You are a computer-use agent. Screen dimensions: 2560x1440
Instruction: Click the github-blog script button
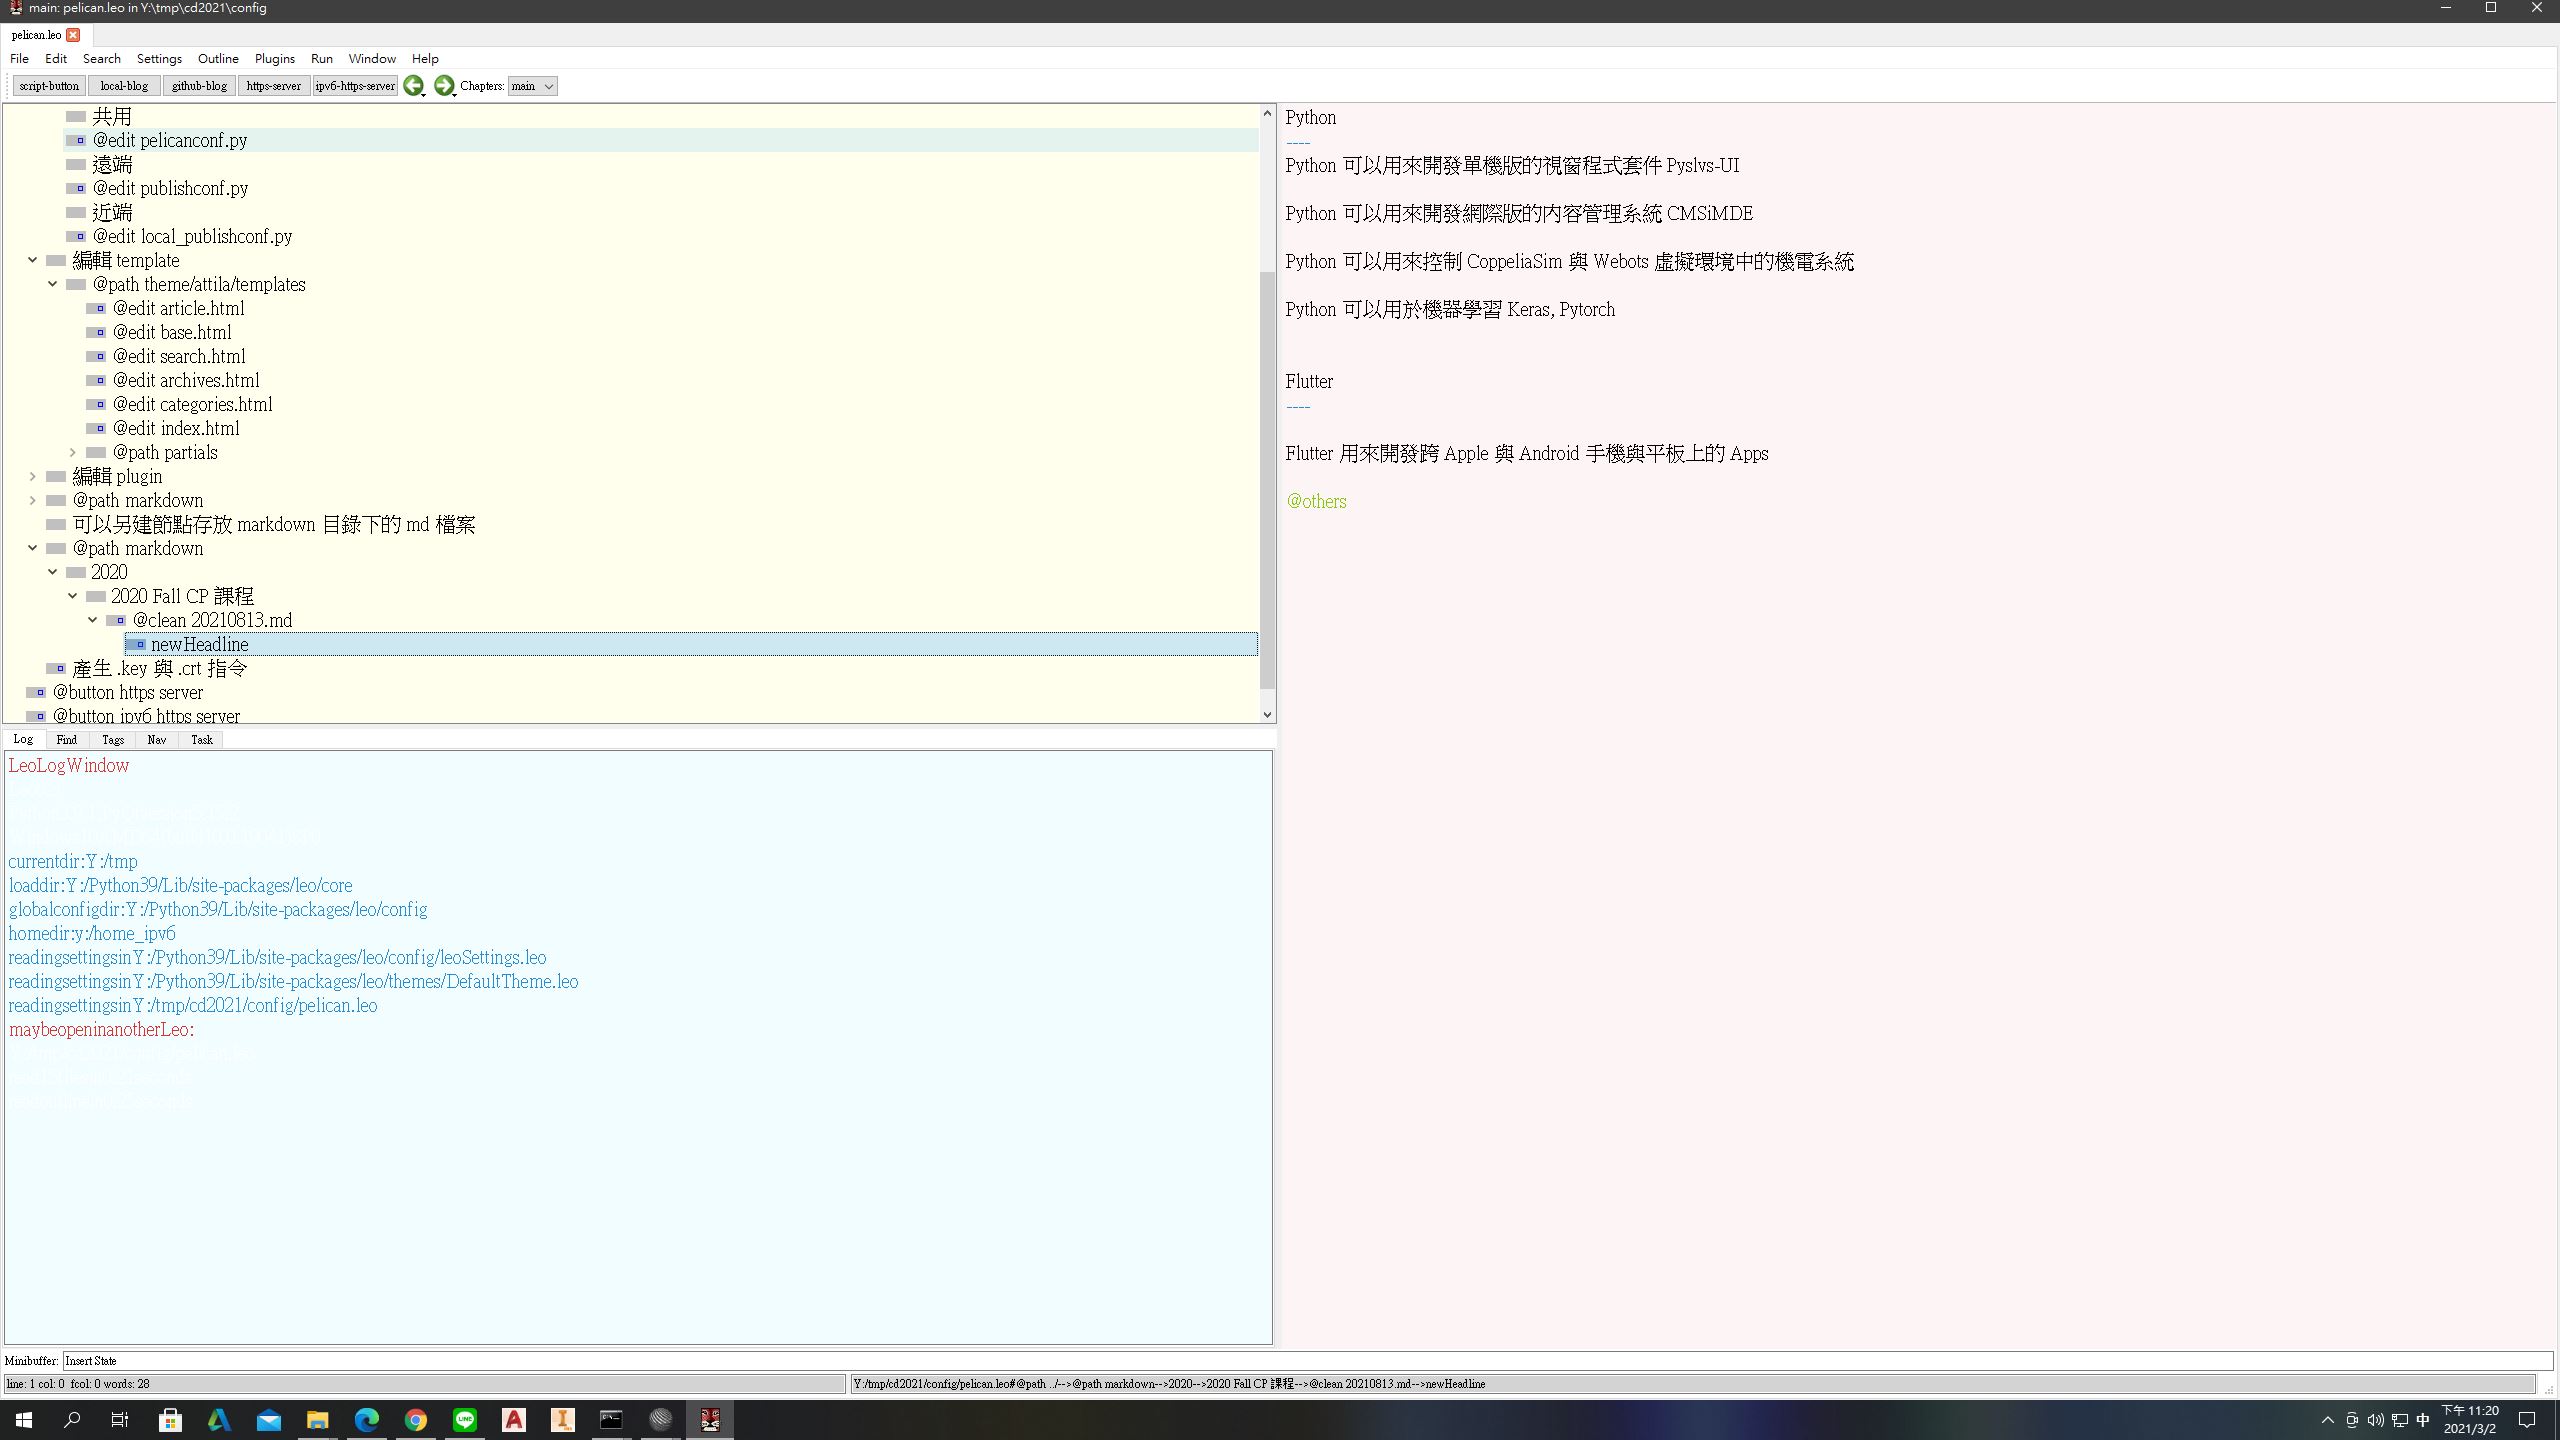pos(199,86)
